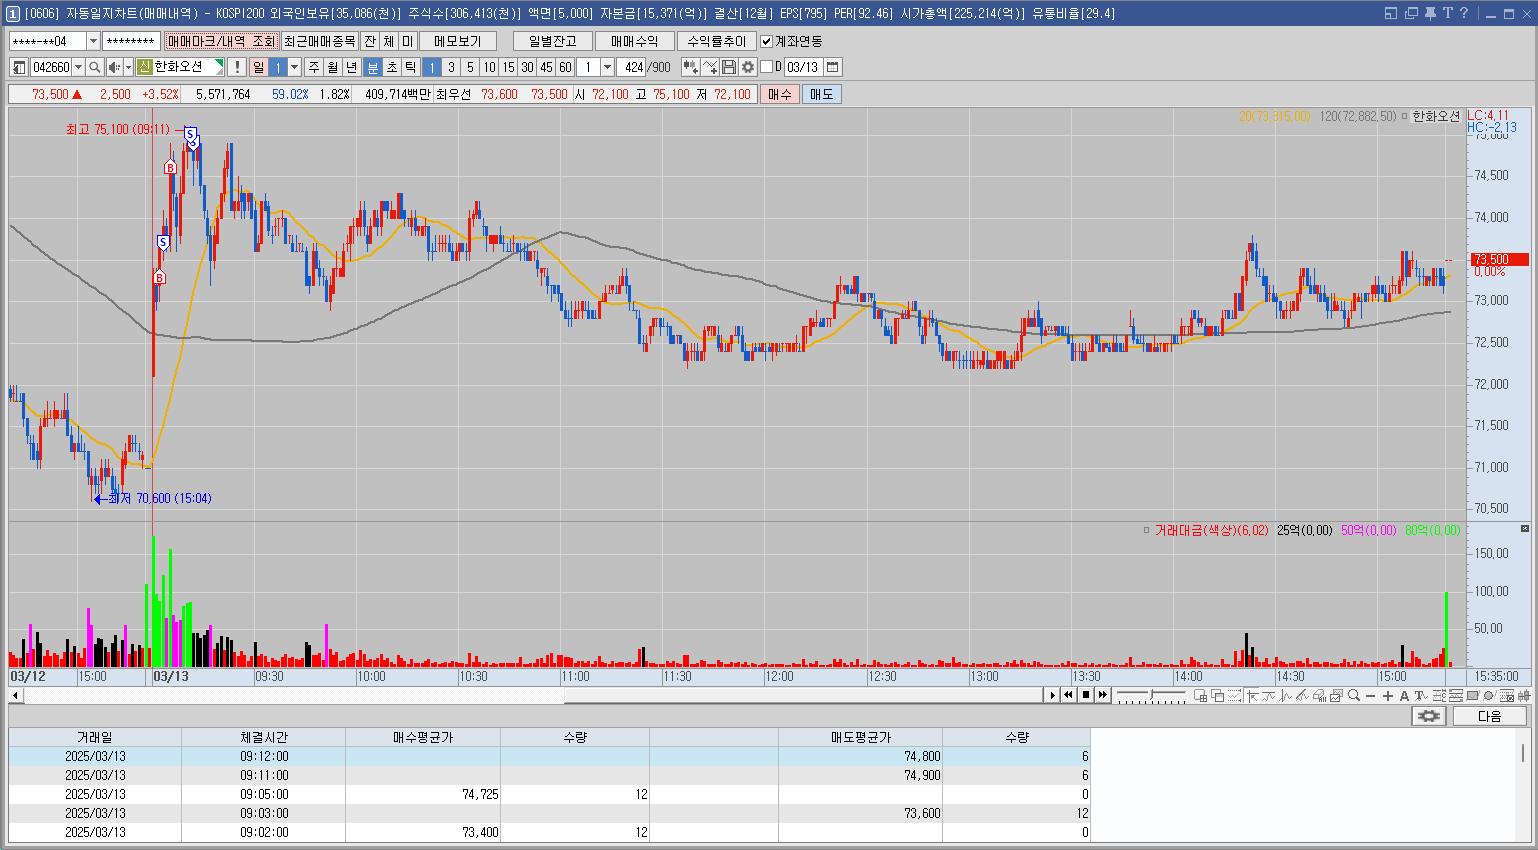
Task: Click the copy window icon in title bar
Action: tap(1411, 13)
